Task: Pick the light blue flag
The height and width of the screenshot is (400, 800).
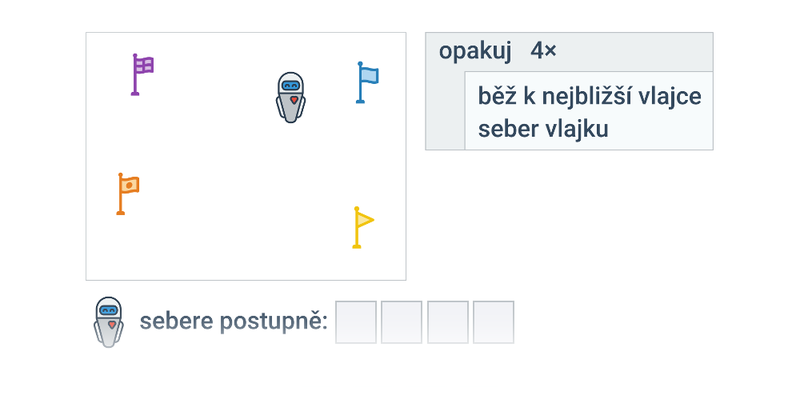Action: point(367,83)
